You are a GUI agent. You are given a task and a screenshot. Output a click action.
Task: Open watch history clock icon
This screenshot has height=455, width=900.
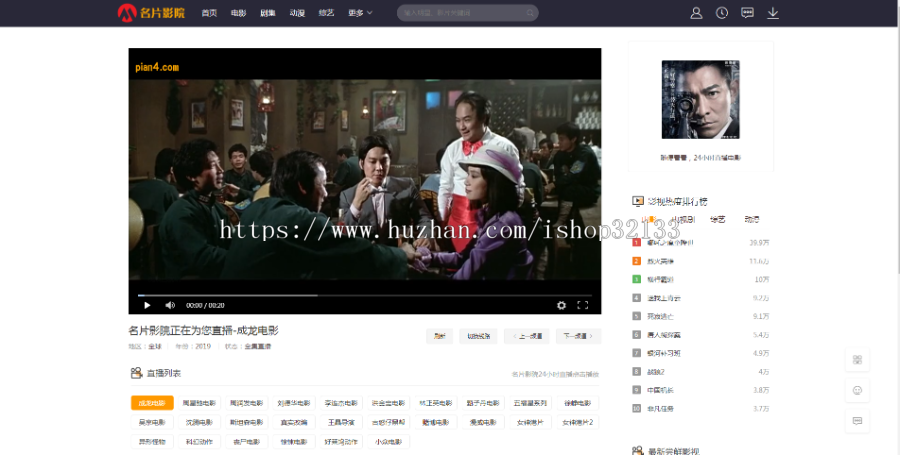tap(722, 13)
